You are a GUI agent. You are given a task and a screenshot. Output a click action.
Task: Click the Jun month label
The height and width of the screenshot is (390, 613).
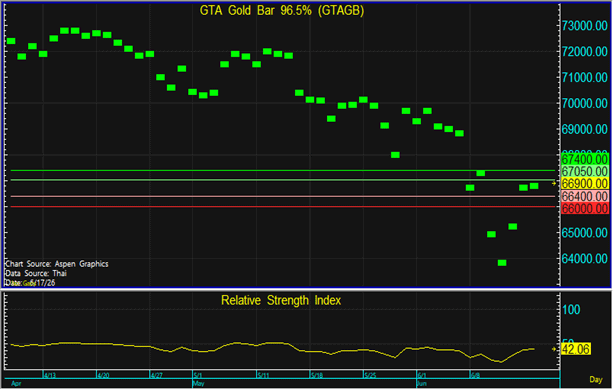pos(422,383)
